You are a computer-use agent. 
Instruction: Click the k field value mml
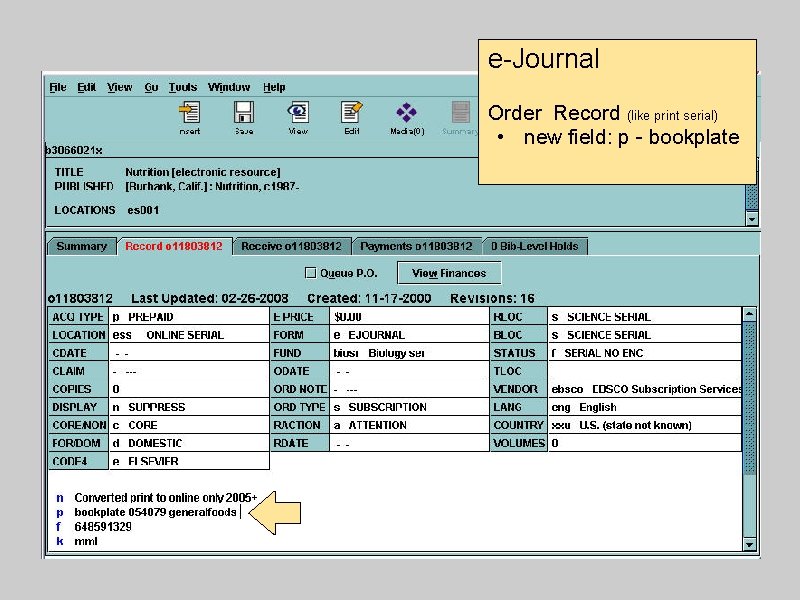tap(86, 541)
